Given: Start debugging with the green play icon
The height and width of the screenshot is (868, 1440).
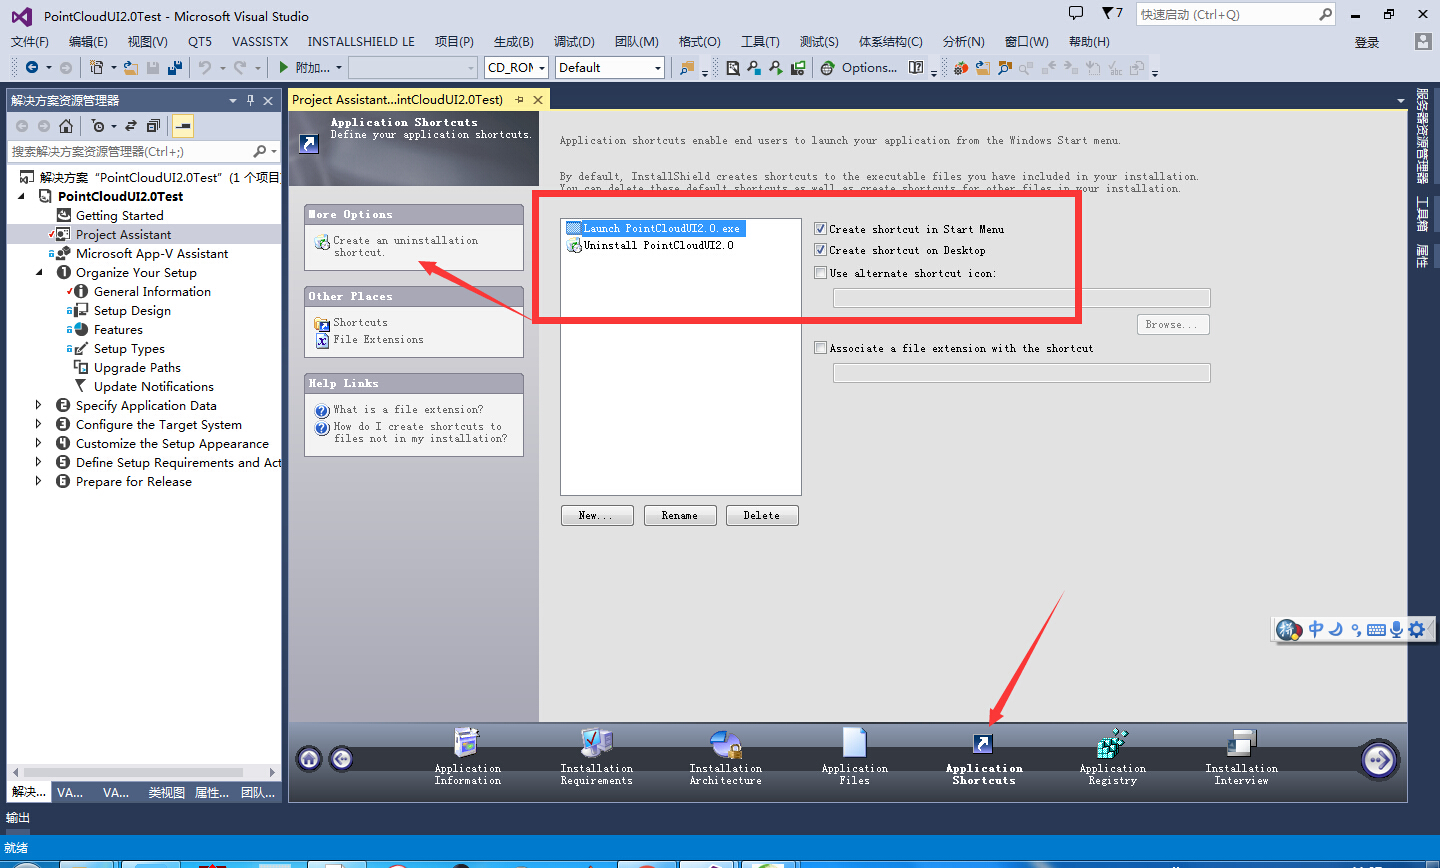Looking at the screenshot, I should pos(284,67).
